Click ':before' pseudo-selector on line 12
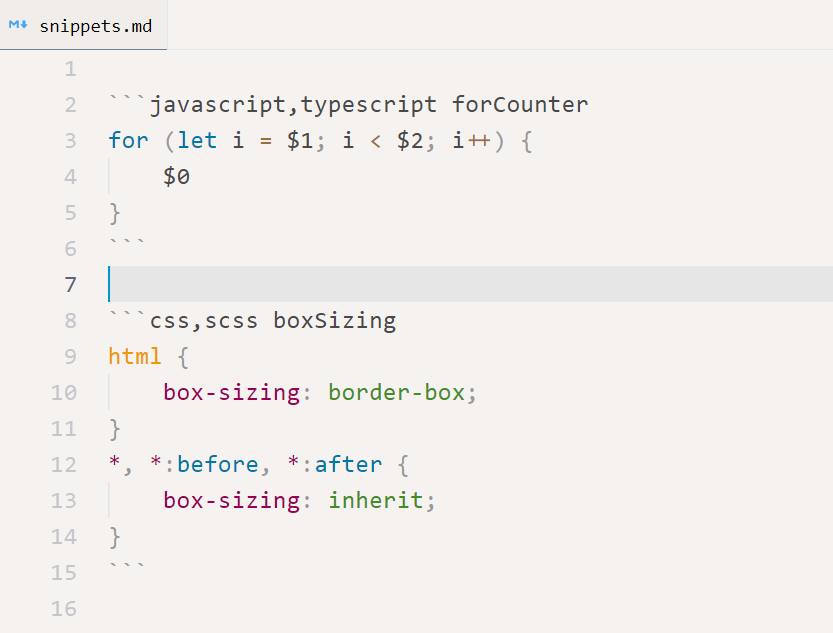This screenshot has height=633, width=833. point(211,465)
